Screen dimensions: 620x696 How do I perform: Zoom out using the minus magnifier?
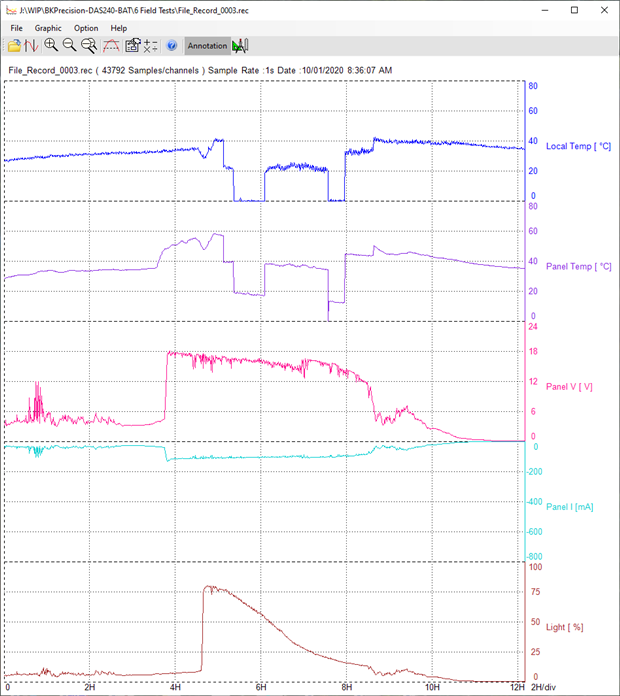(70, 46)
